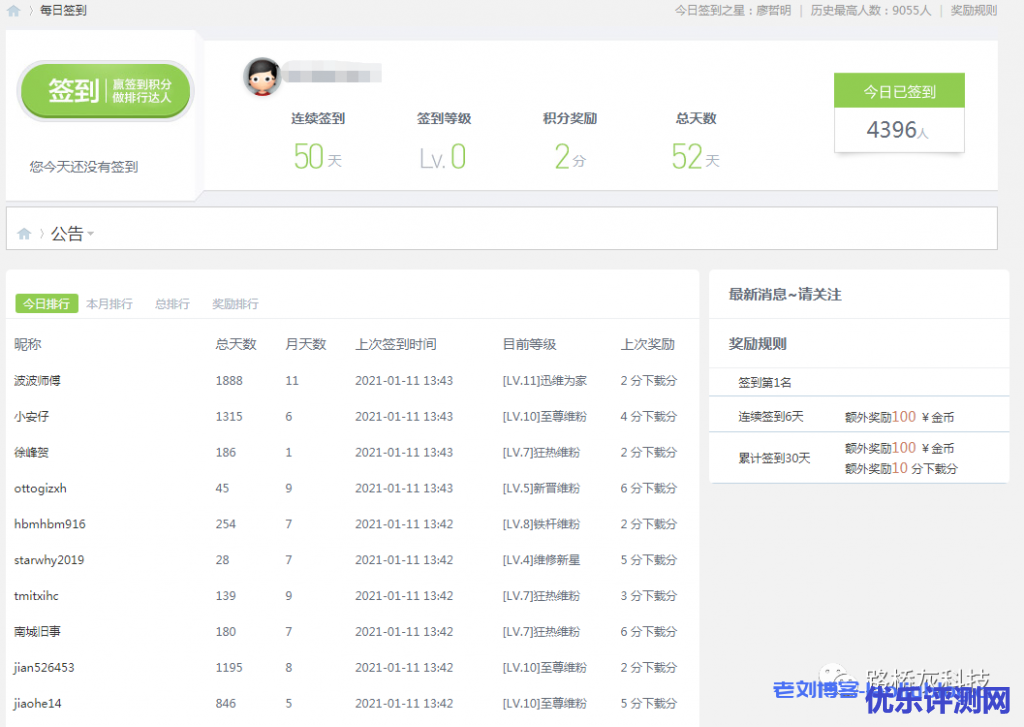
Task: Click the 今日已签到 green counter box
Action: (x=899, y=91)
